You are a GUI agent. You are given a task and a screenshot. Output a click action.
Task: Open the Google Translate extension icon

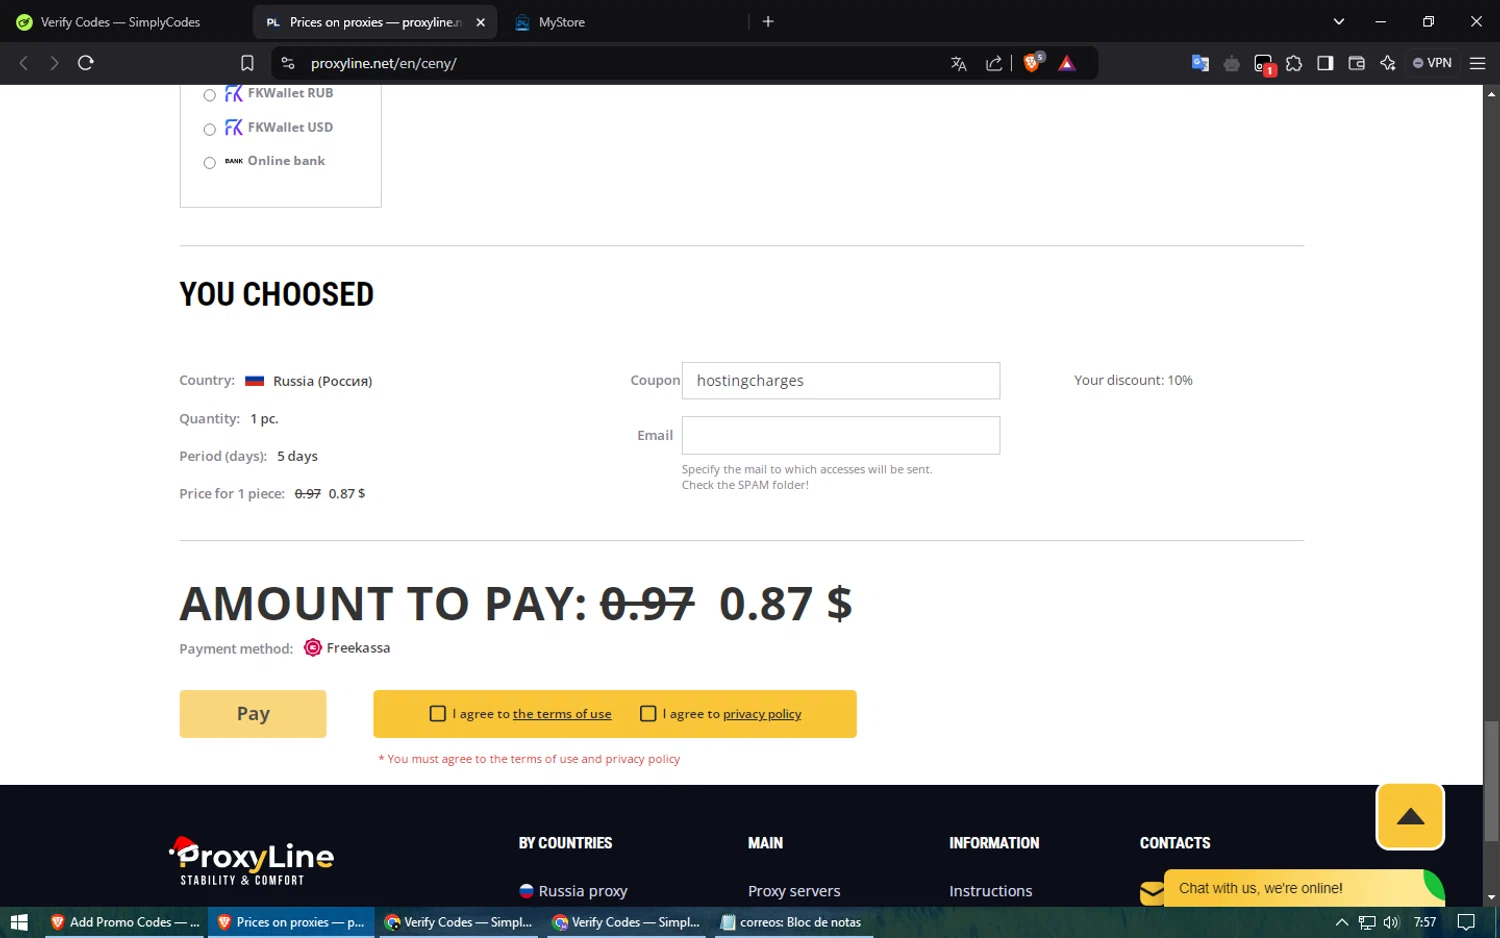pos(1200,63)
